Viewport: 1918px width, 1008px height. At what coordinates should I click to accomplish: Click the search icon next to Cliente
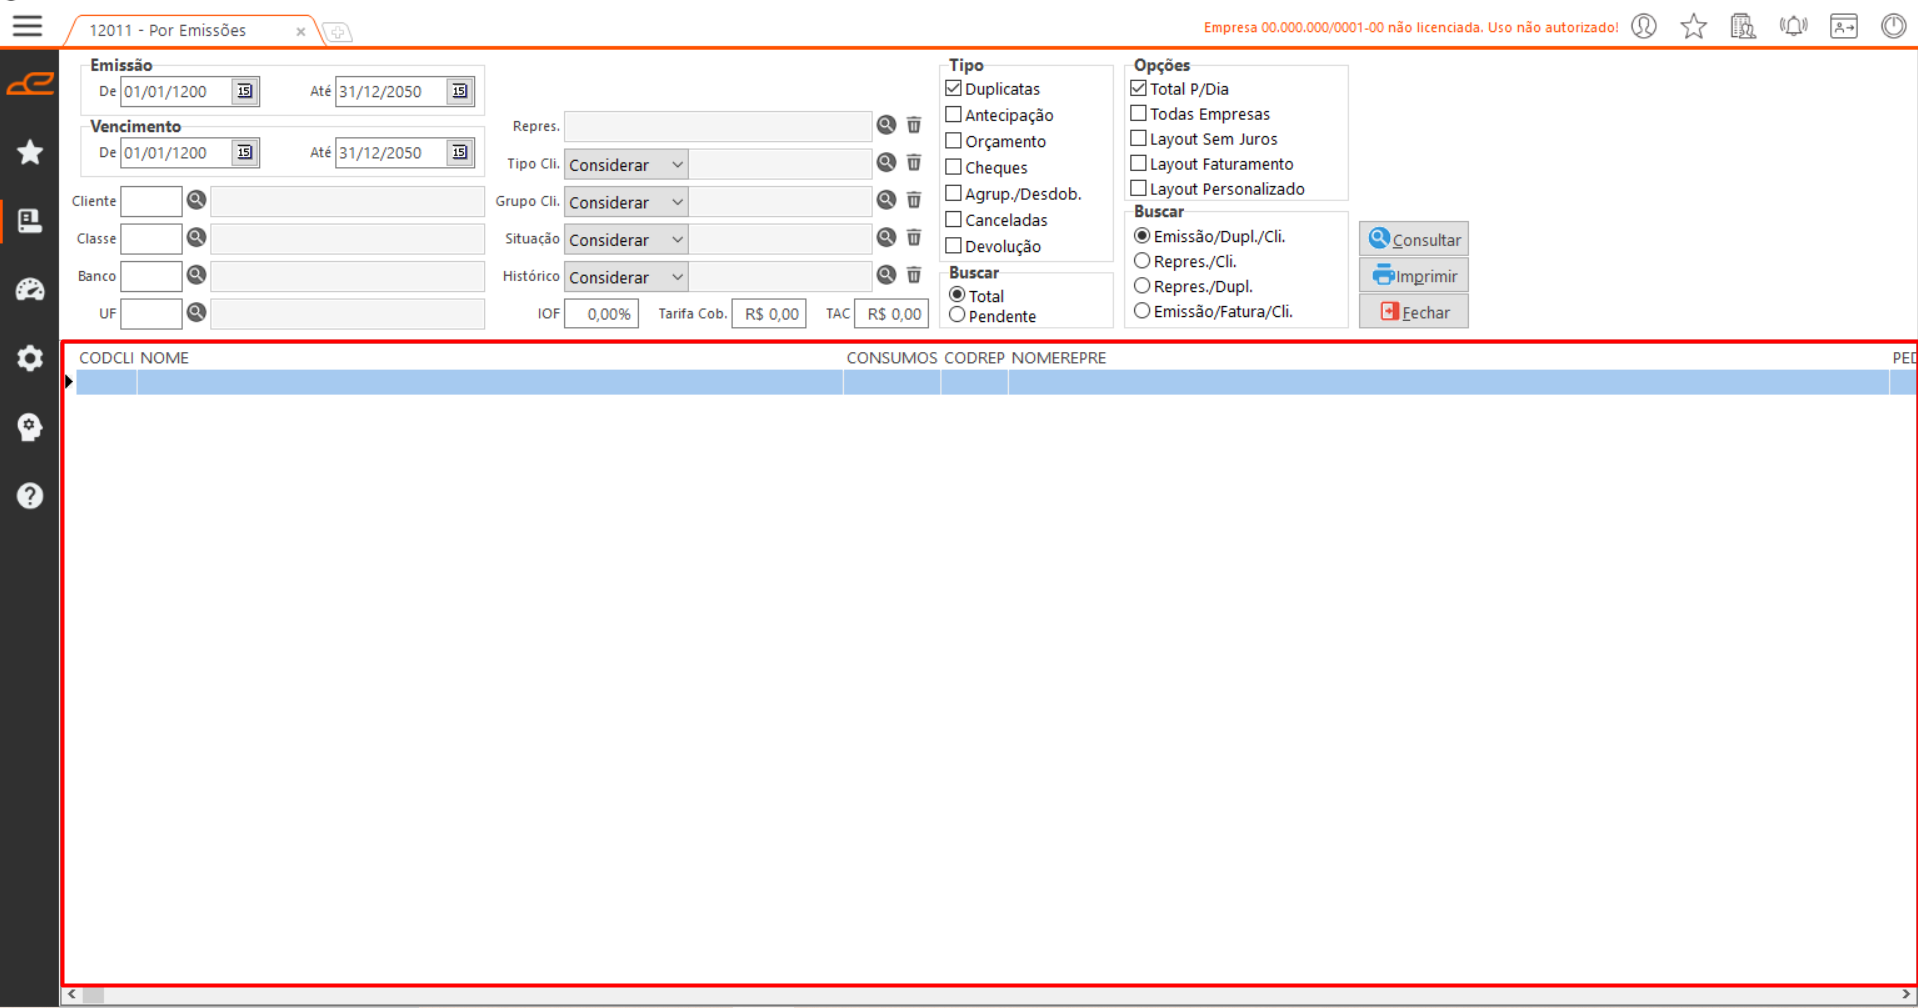(197, 201)
